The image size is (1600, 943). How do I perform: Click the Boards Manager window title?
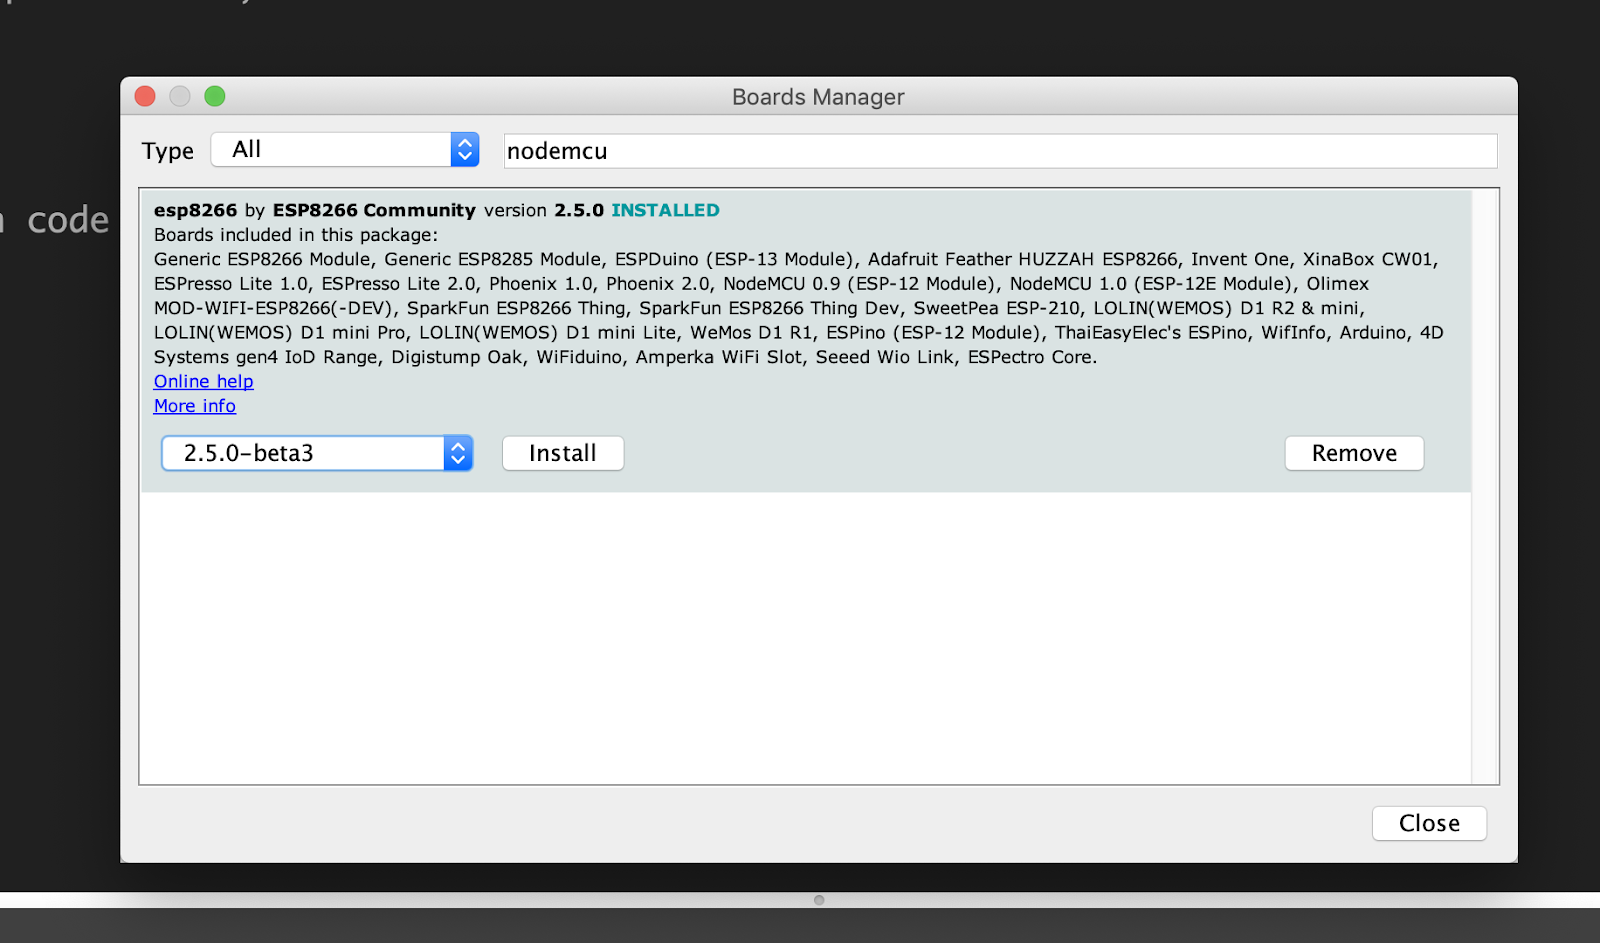coord(818,97)
